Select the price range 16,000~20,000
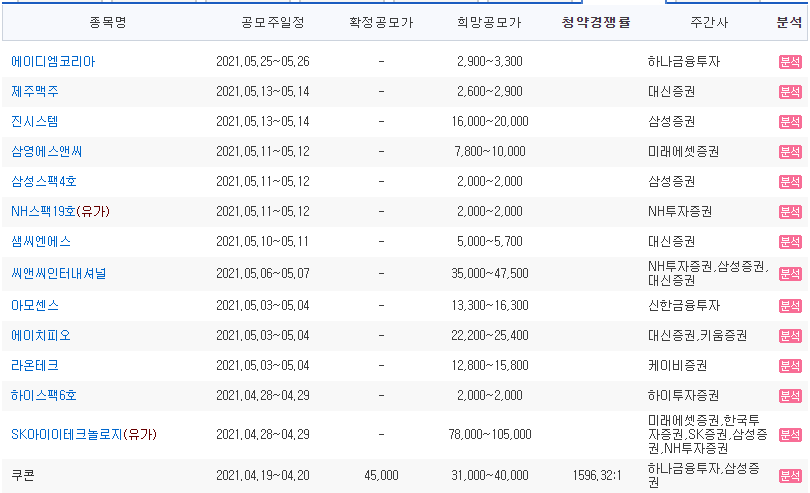Viewport: 810px width, 493px height. [490, 121]
